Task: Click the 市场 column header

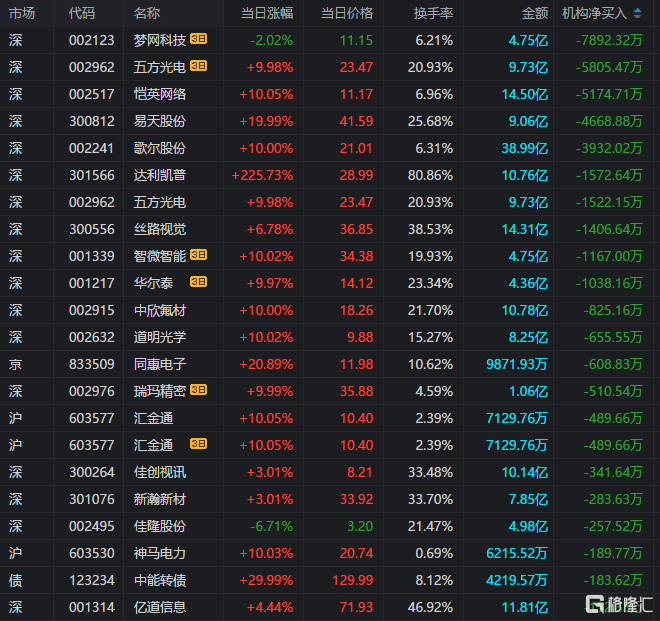Action: pyautogui.click(x=22, y=13)
